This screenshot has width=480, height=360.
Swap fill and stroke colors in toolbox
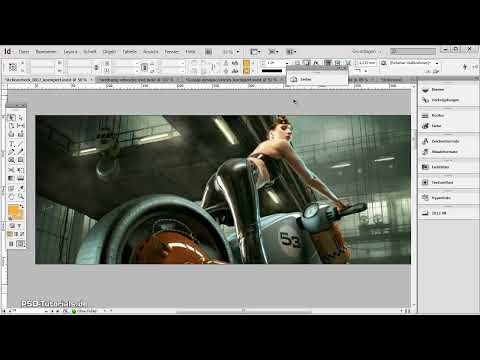coord(22,206)
